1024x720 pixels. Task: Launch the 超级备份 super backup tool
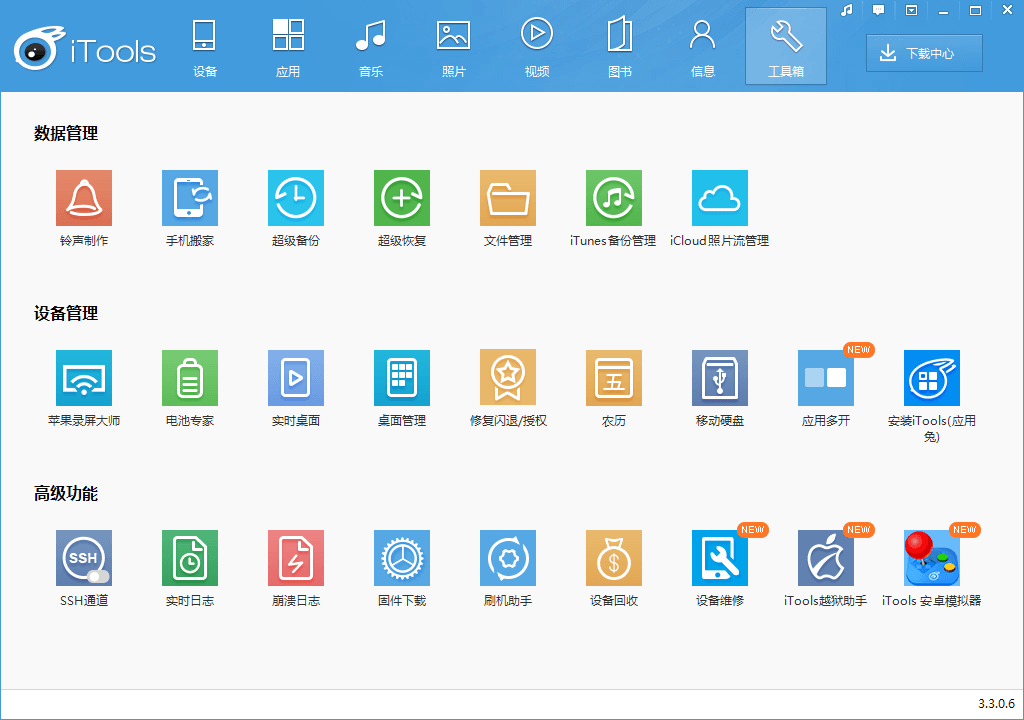296,198
